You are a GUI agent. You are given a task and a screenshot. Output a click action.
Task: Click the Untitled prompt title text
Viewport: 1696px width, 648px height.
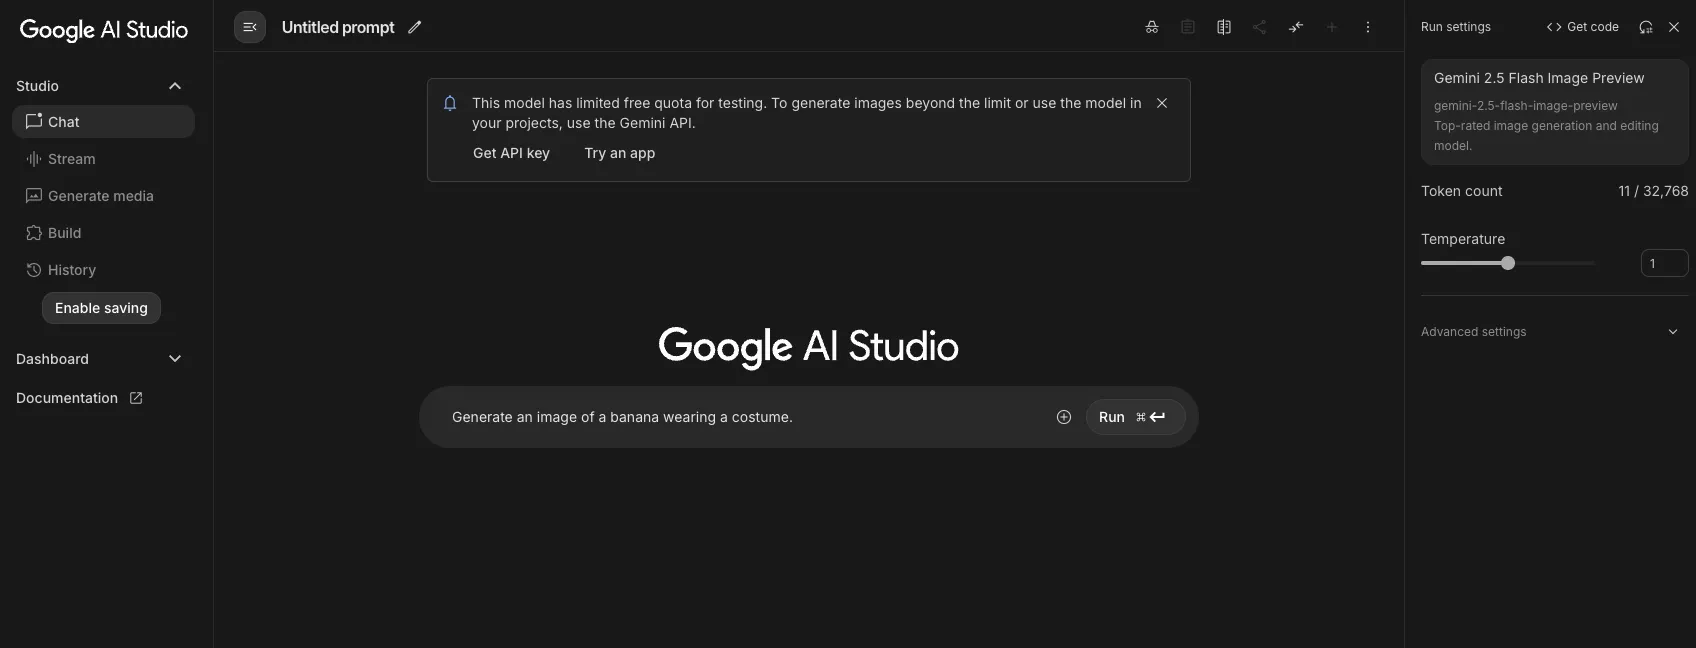(x=338, y=27)
